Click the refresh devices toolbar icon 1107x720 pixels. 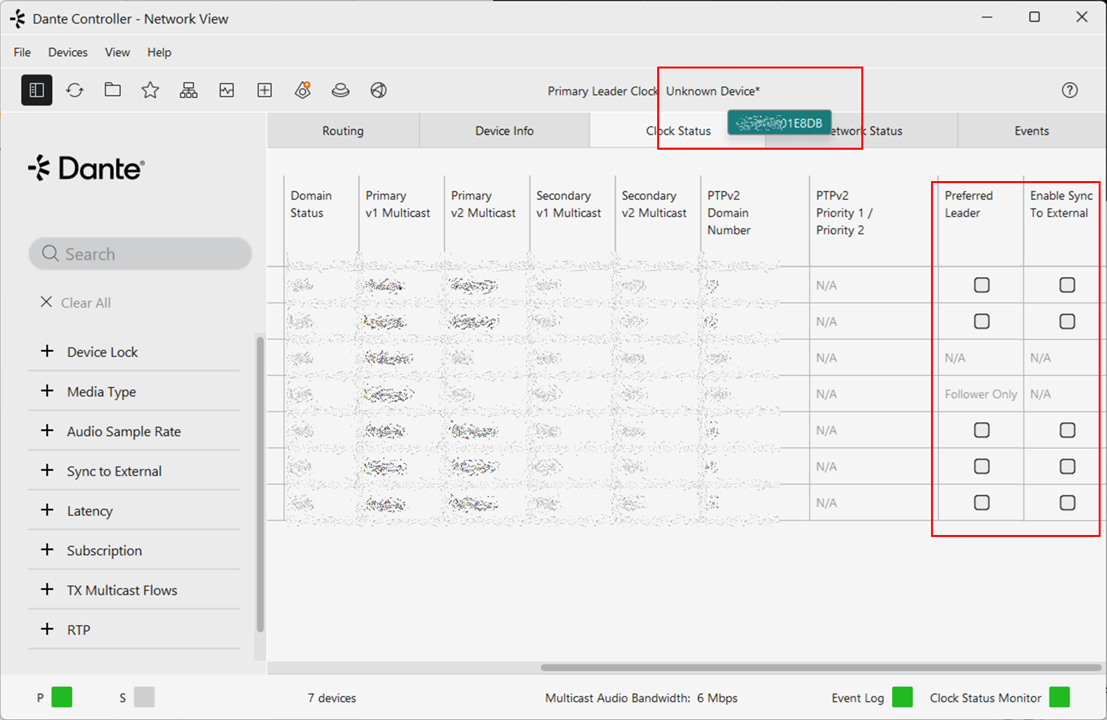75,90
